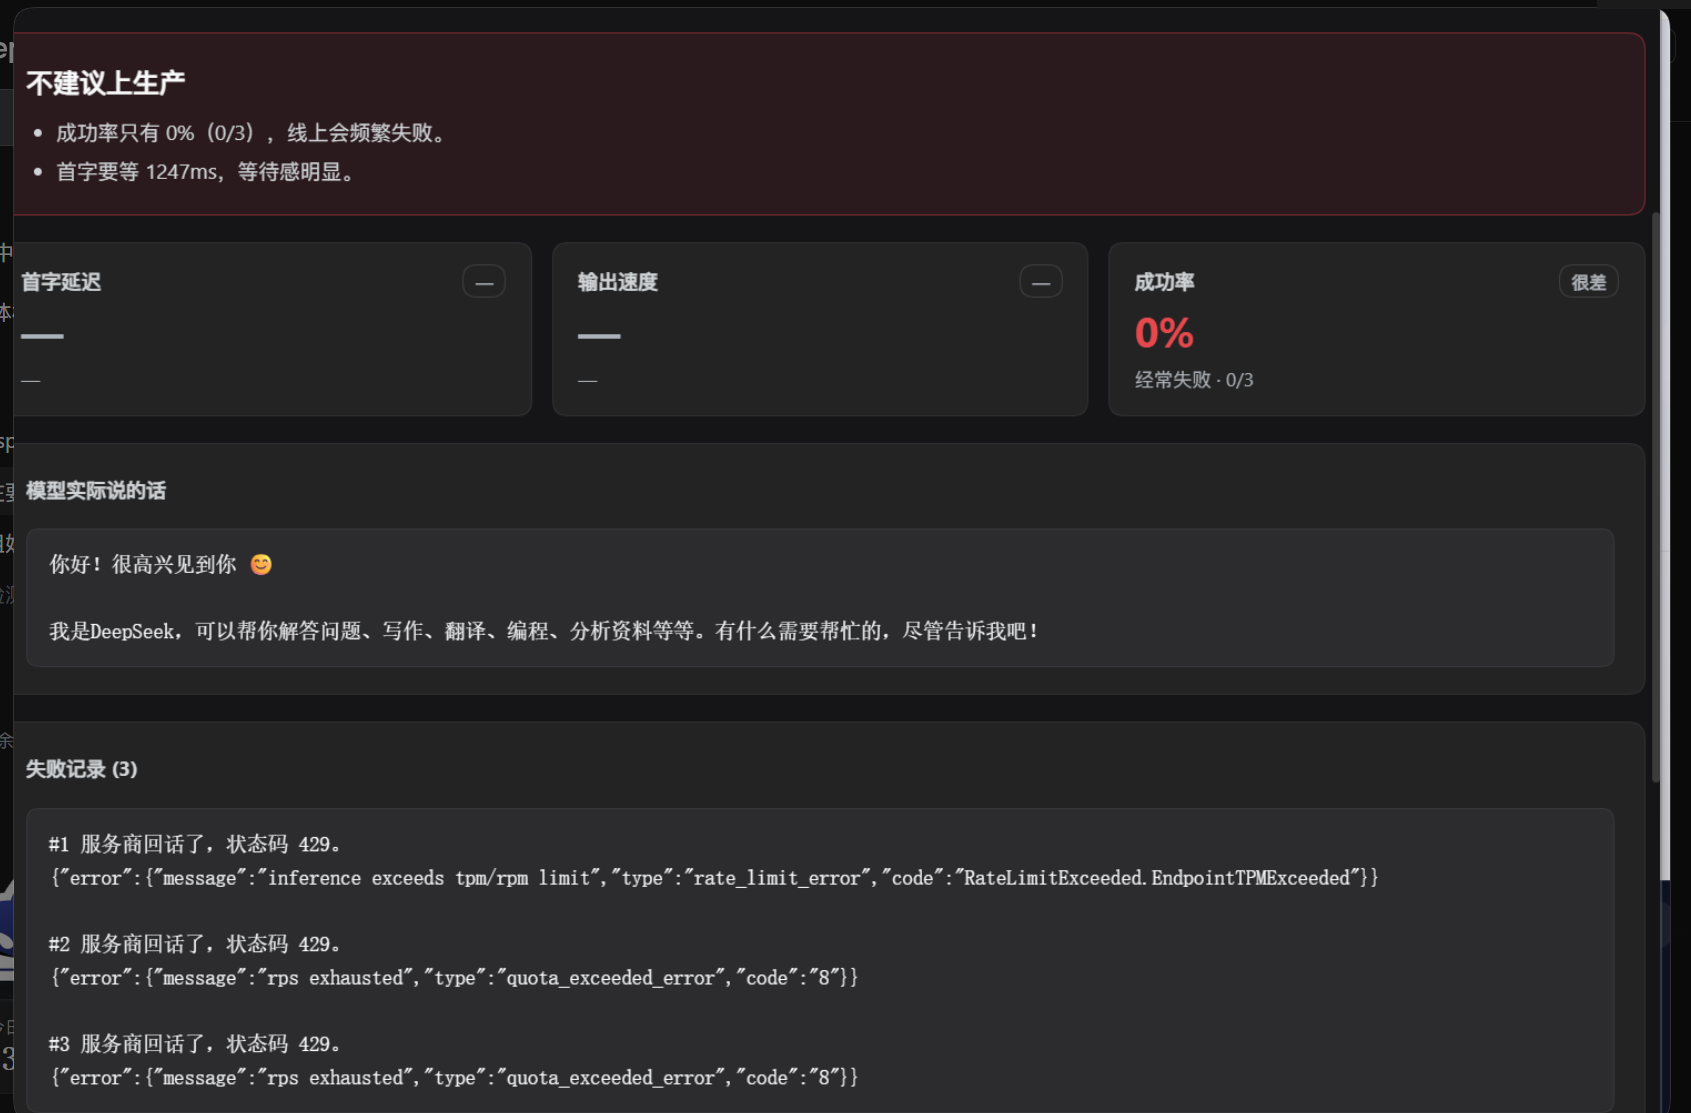Image resolution: width=1691 pixels, height=1113 pixels.
Task: Click the 不建议上生产 warning heading
Action: [x=106, y=83]
